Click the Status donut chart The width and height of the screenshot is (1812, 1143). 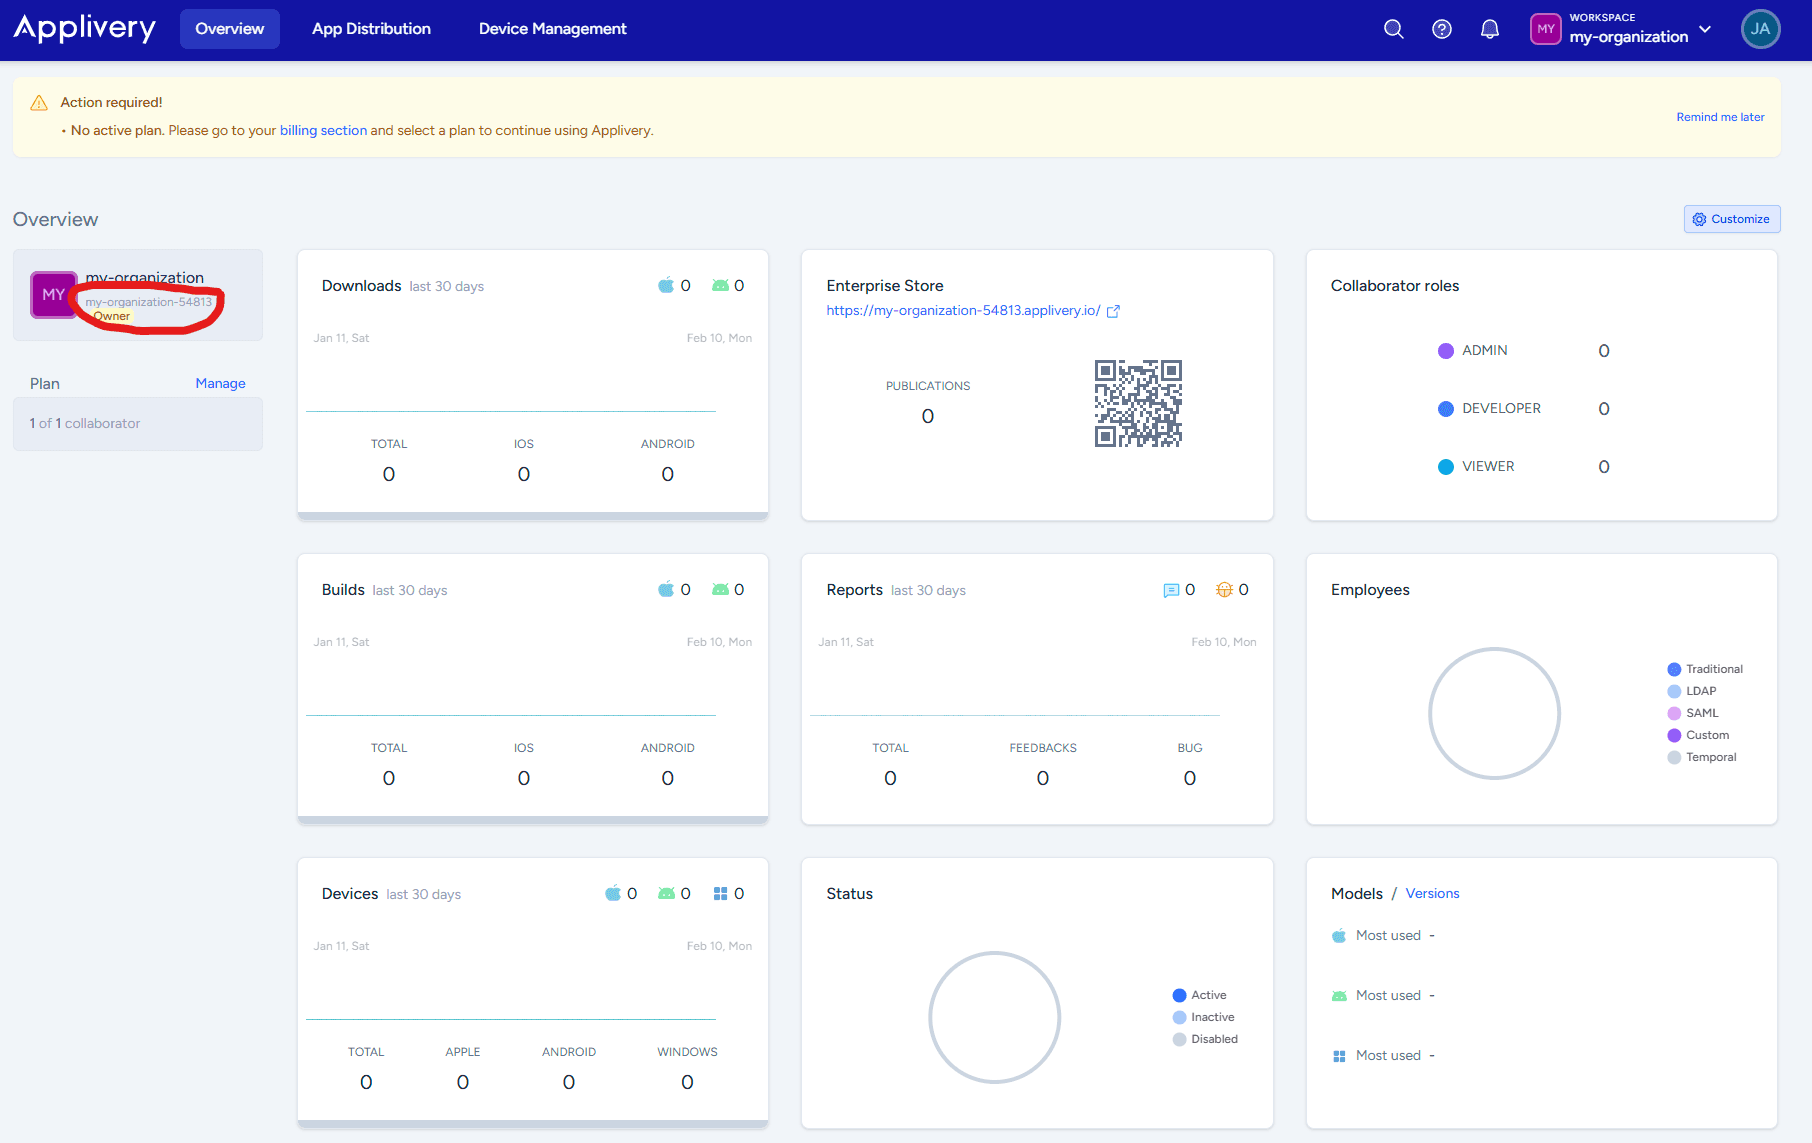point(994,1018)
